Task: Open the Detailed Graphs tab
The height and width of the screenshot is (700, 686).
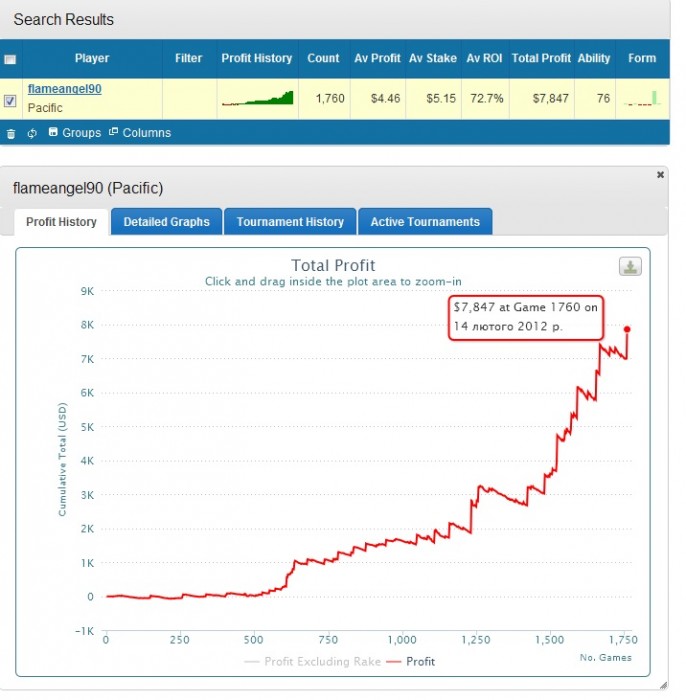Action: point(166,222)
